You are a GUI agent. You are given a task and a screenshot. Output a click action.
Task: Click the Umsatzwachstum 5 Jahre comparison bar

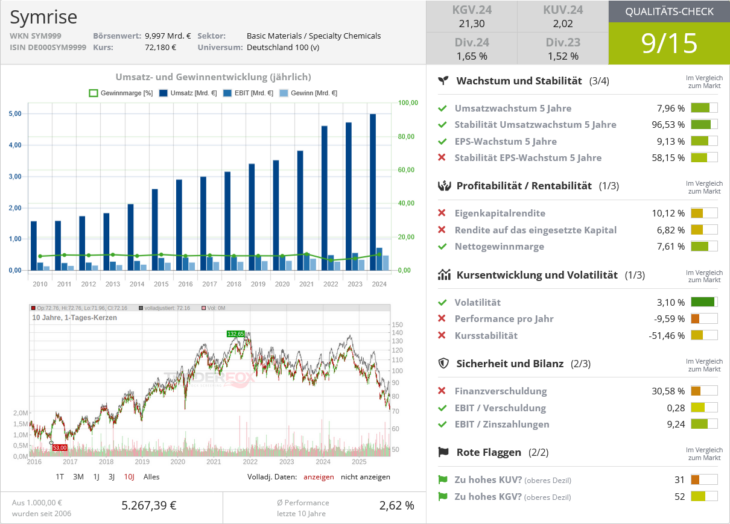tap(704, 108)
